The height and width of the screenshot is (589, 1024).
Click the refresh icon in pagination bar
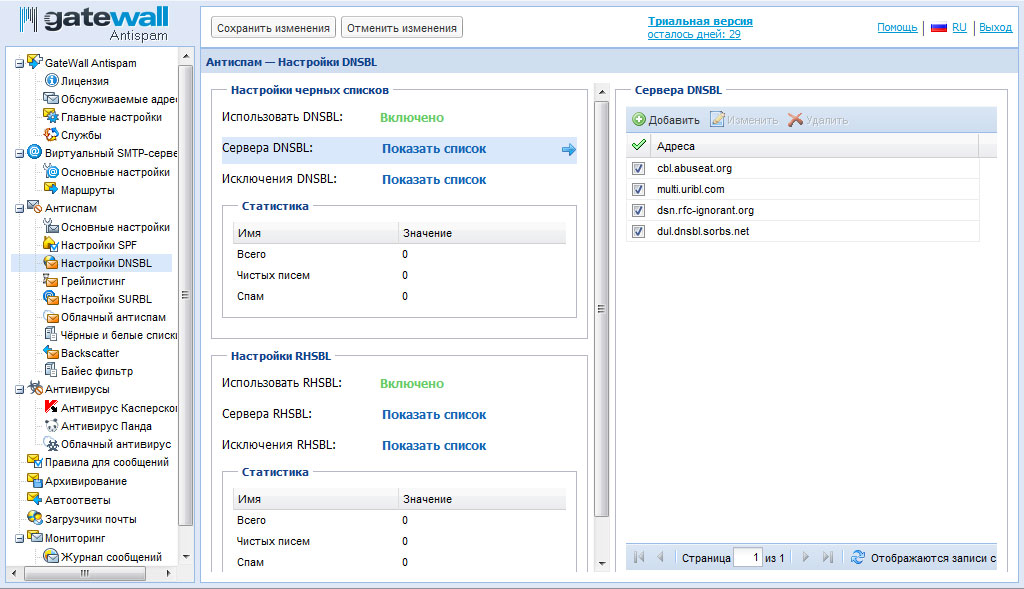coord(858,557)
